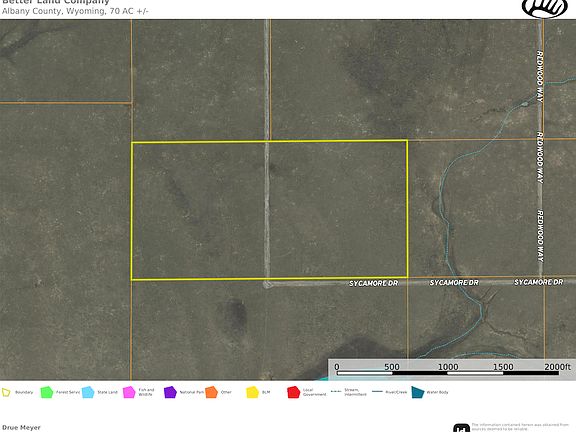Select the orange Other legend icon

click(211, 392)
